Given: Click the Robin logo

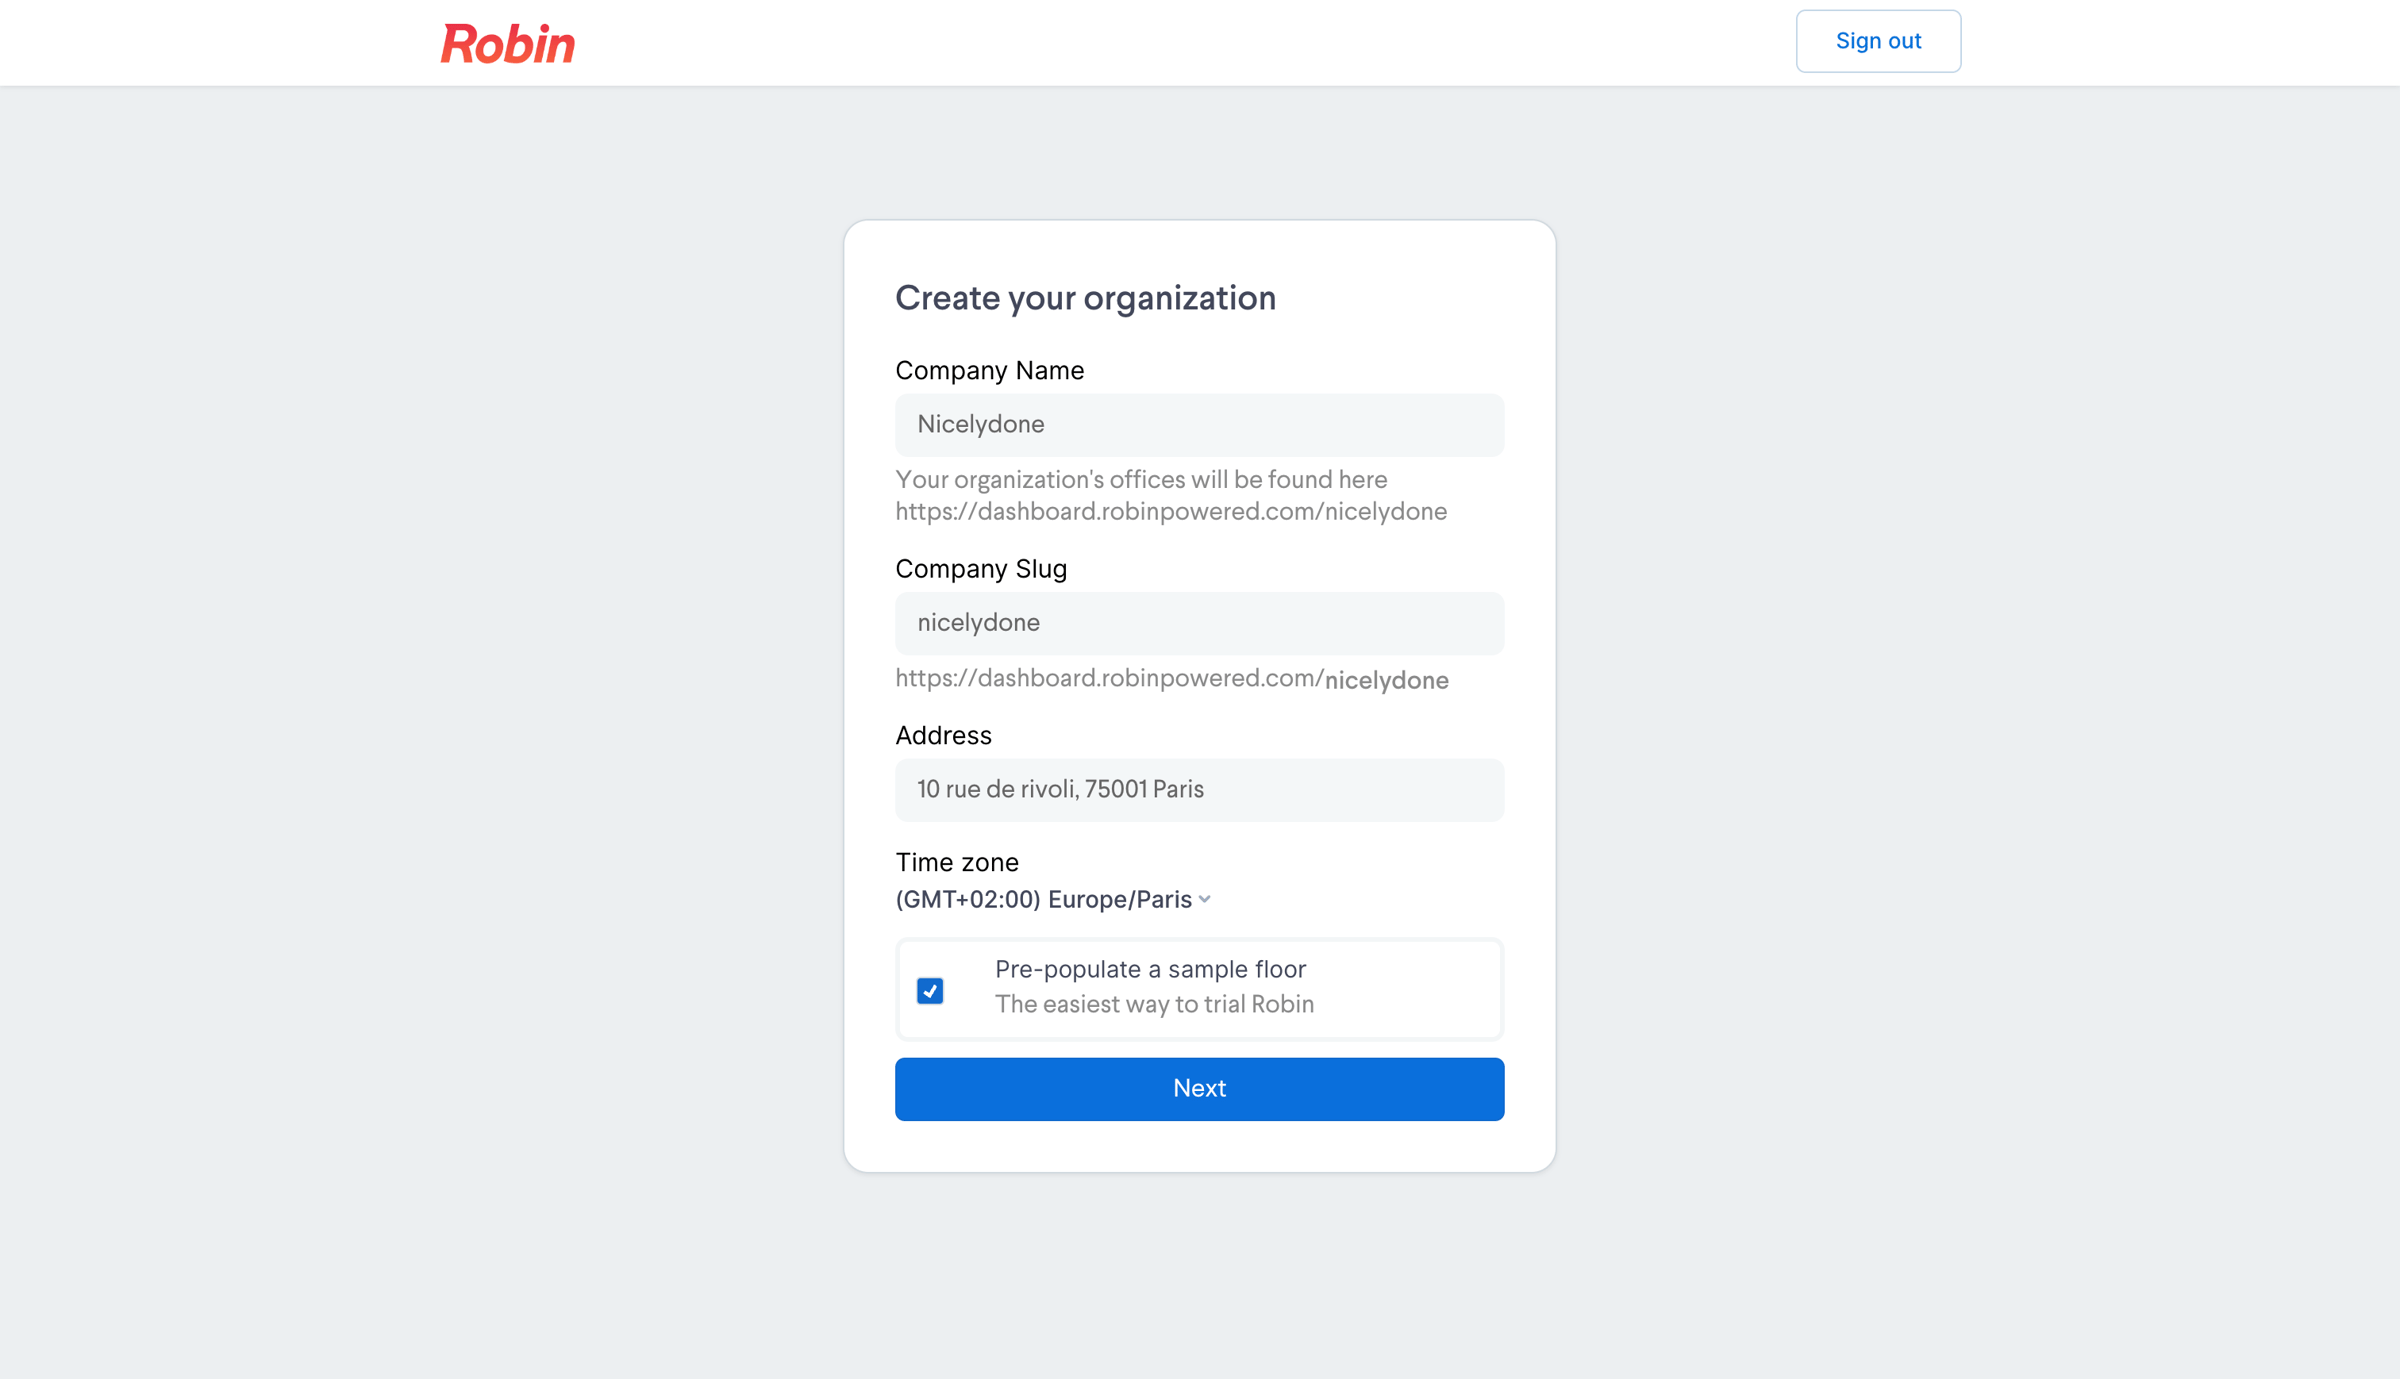Looking at the screenshot, I should (508, 44).
